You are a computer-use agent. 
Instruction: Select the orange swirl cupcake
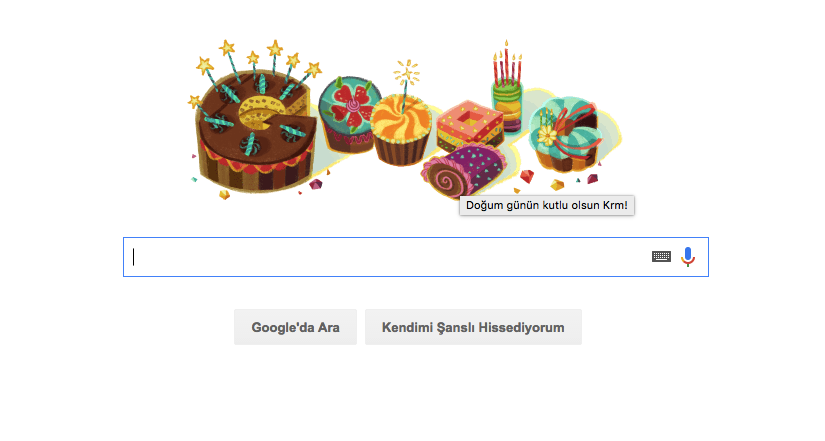tap(401, 128)
